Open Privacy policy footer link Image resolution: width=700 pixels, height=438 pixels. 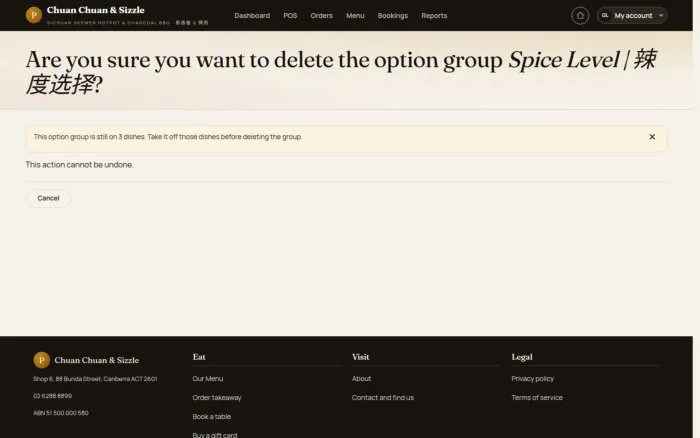click(532, 379)
